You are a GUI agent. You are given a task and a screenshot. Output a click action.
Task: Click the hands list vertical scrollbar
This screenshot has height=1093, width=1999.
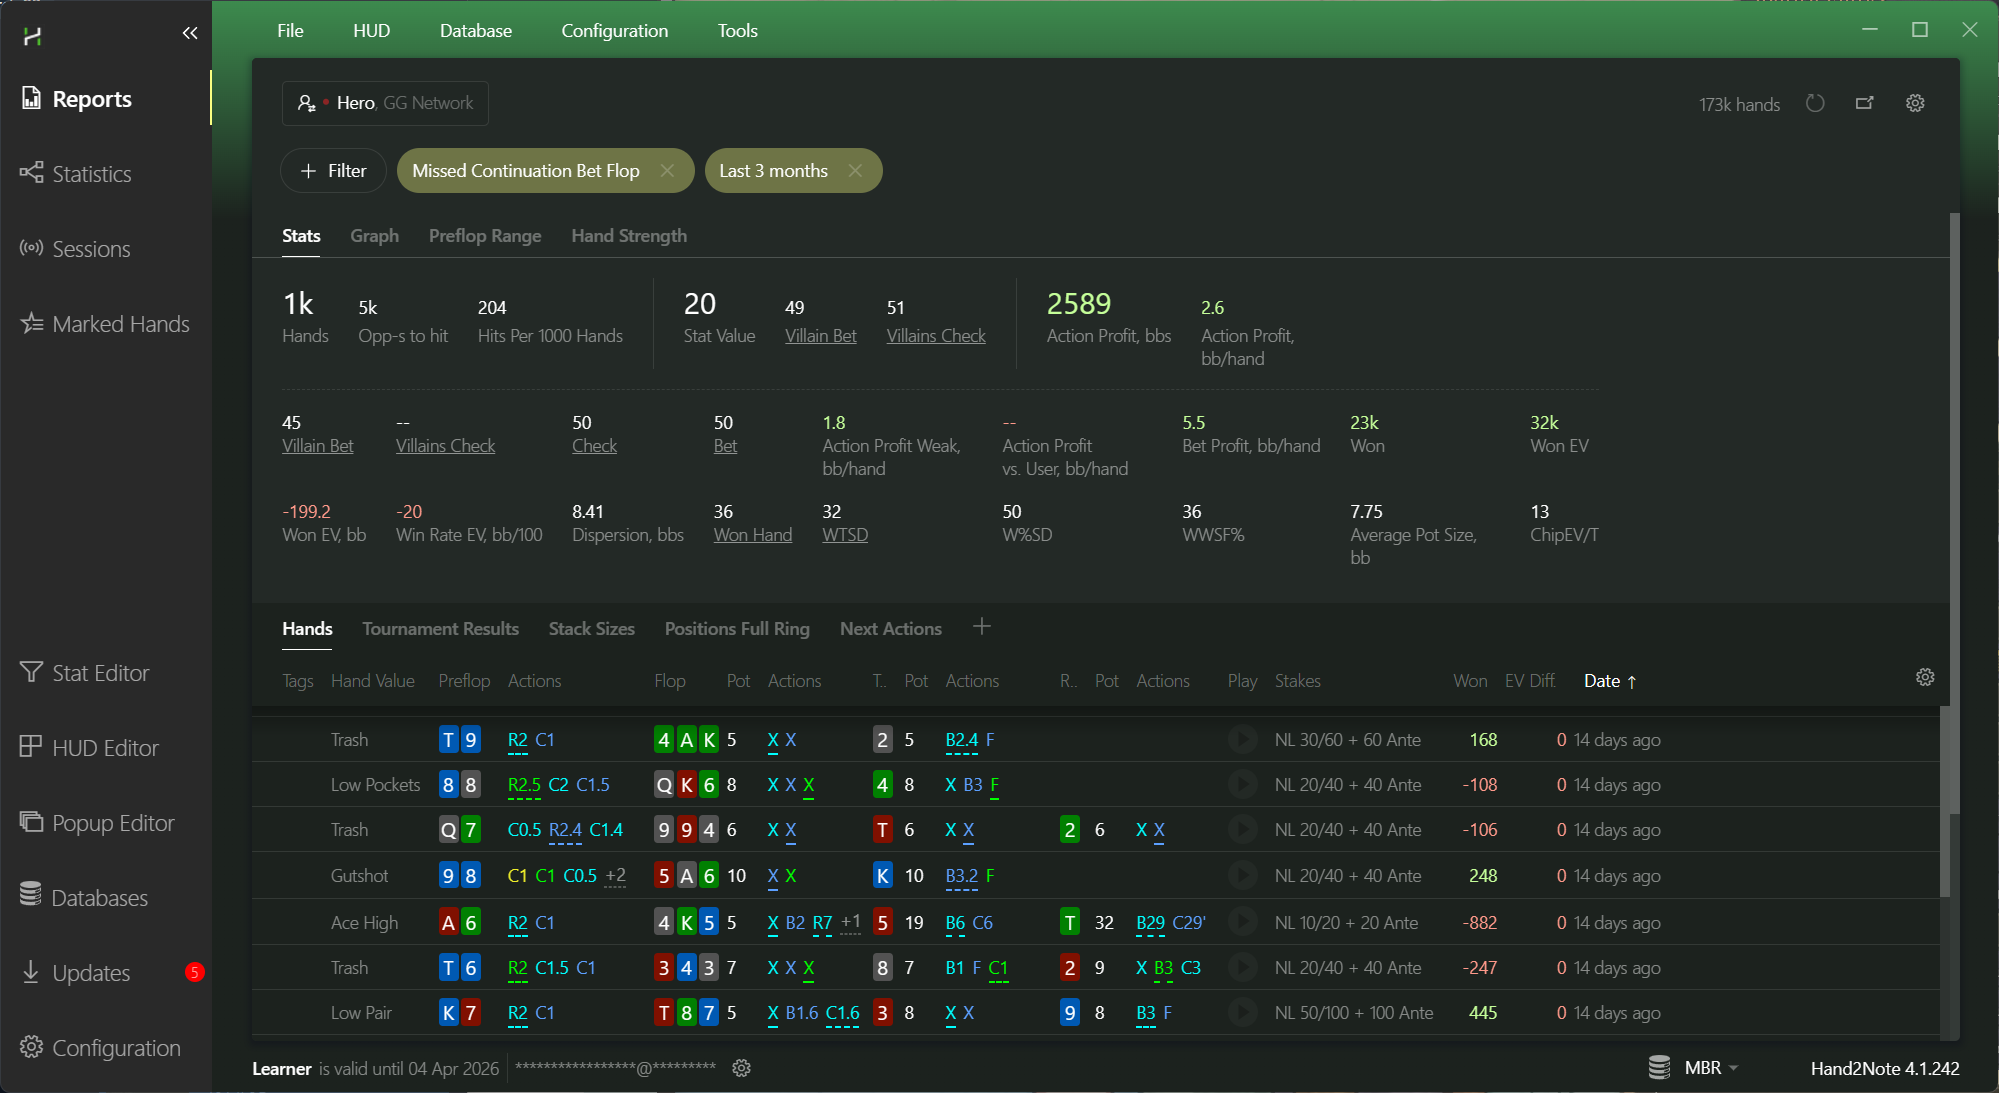(1944, 800)
